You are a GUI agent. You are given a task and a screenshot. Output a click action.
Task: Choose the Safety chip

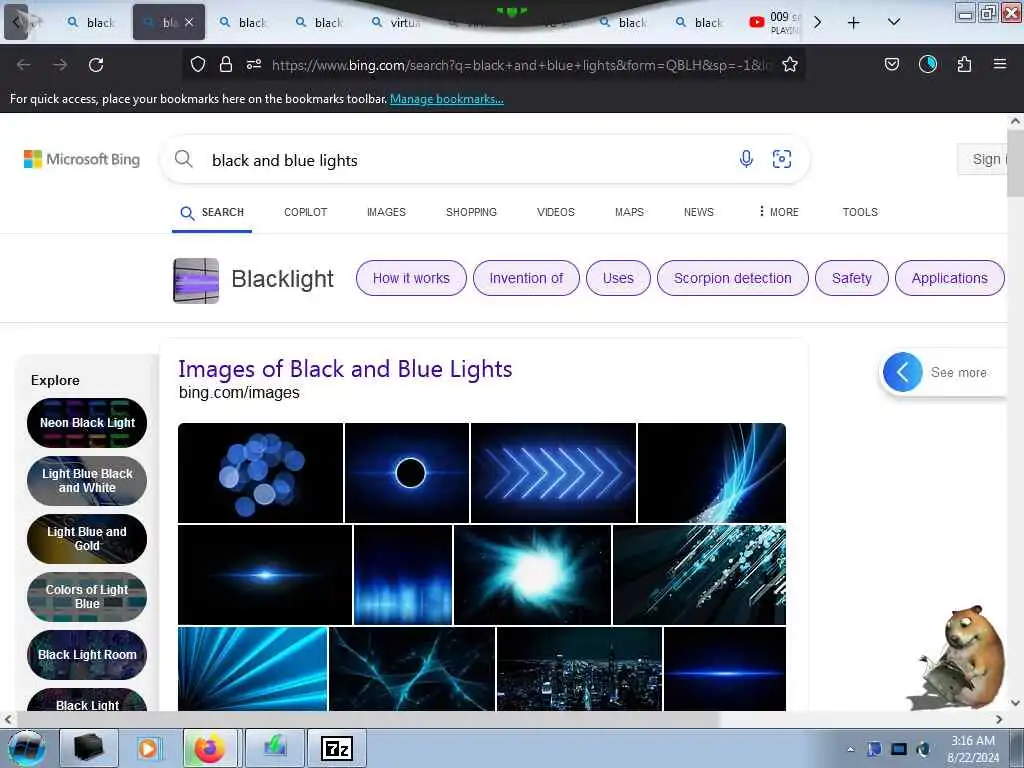point(852,278)
